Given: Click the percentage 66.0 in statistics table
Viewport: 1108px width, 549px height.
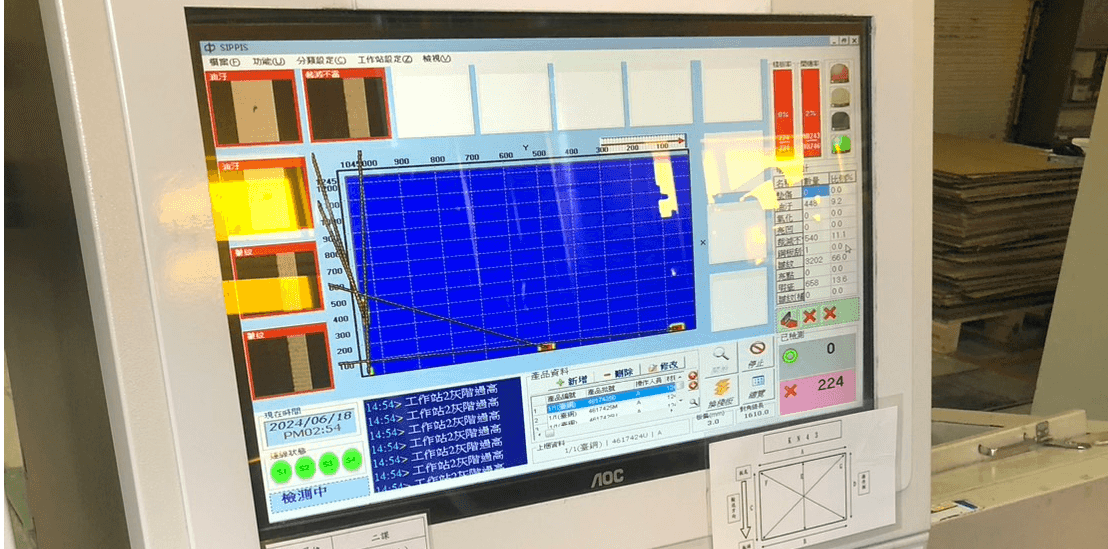Looking at the screenshot, I should (840, 257).
